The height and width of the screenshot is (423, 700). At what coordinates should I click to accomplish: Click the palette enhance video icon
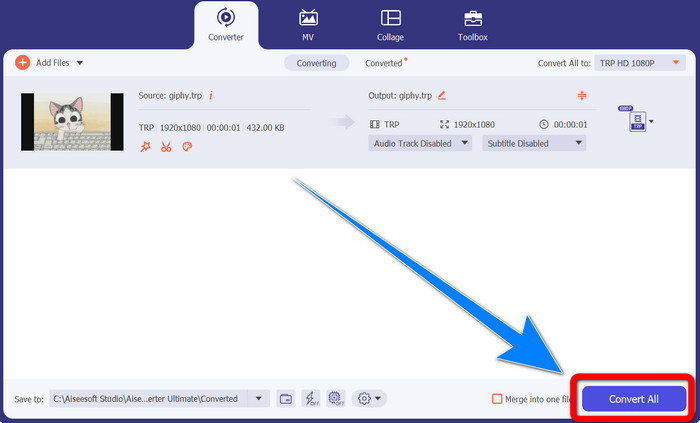click(186, 146)
